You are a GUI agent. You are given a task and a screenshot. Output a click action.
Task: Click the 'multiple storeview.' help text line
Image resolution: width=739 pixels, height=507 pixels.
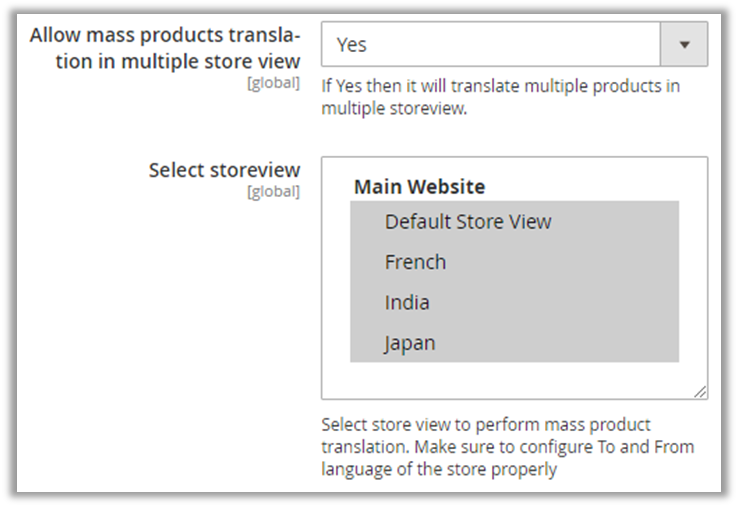coord(394,108)
